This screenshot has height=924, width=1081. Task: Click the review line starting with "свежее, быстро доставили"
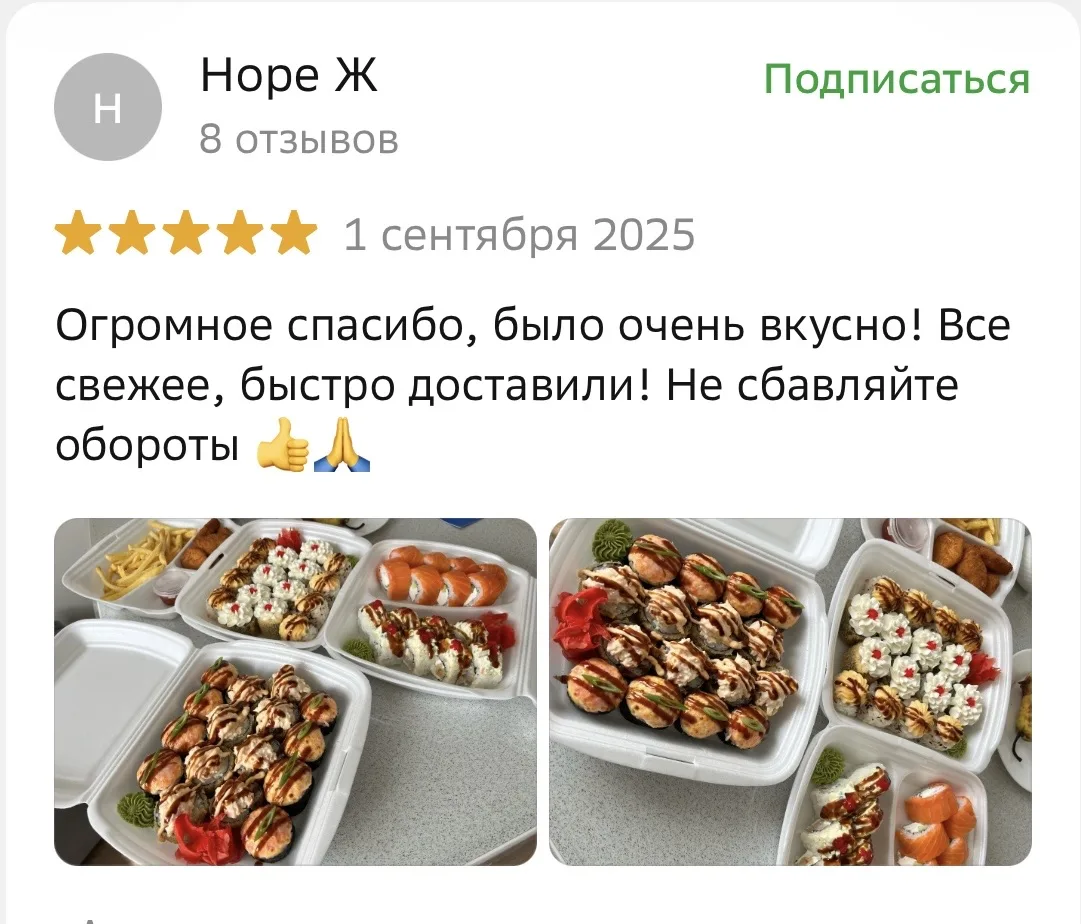(507, 385)
